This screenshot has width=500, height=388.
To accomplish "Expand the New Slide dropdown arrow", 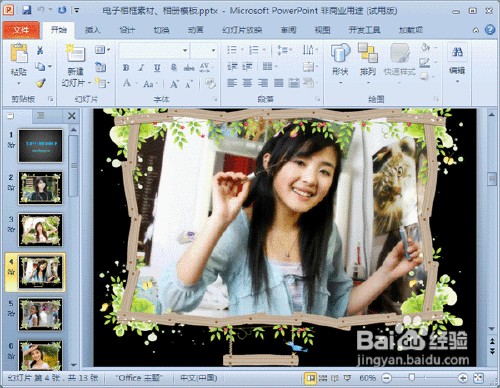I will pyautogui.click(x=89, y=83).
